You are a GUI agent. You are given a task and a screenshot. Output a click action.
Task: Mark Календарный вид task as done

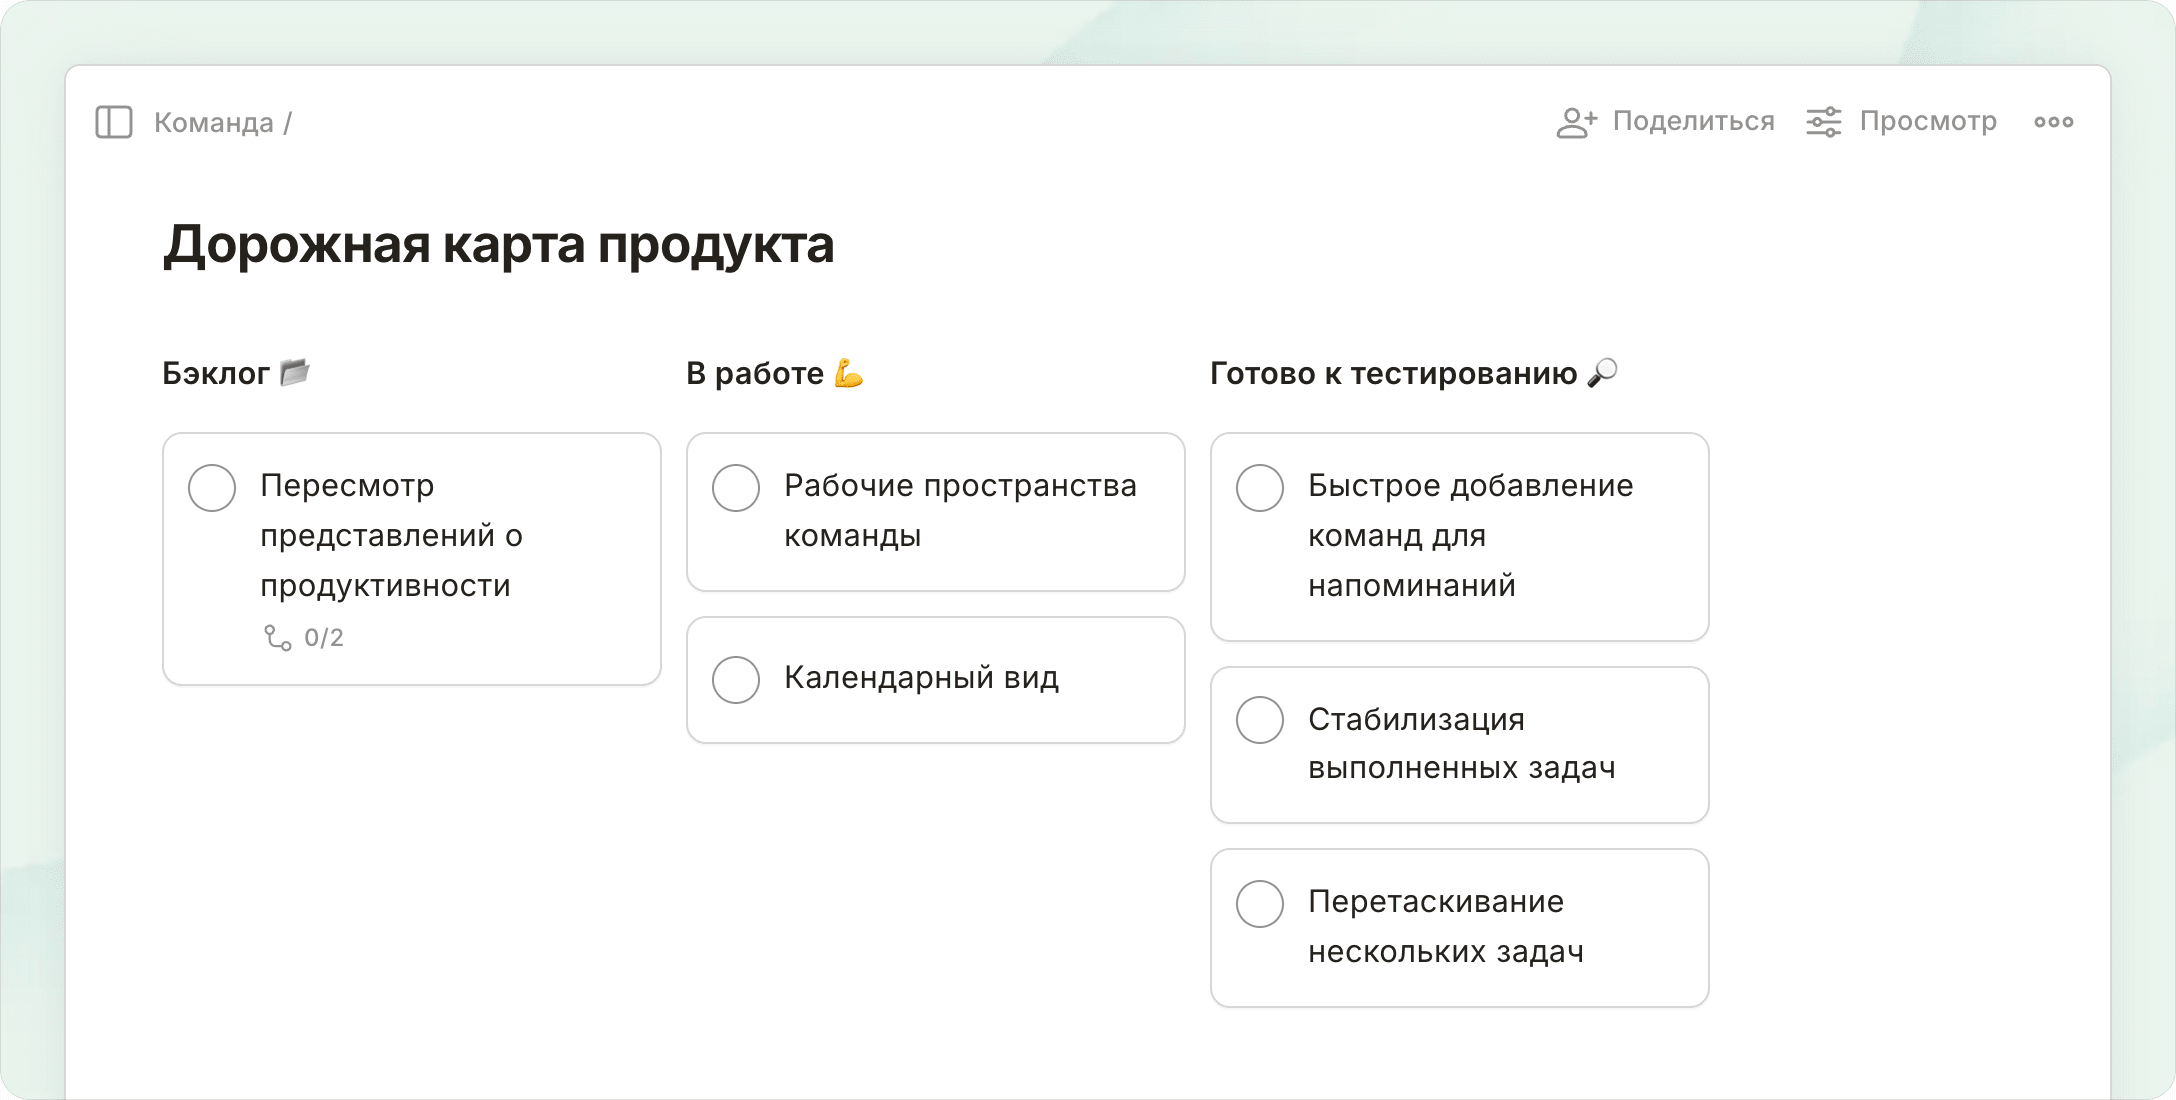click(736, 680)
